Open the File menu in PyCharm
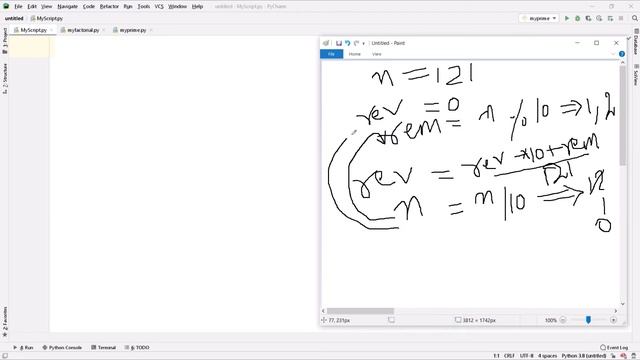 18,7
